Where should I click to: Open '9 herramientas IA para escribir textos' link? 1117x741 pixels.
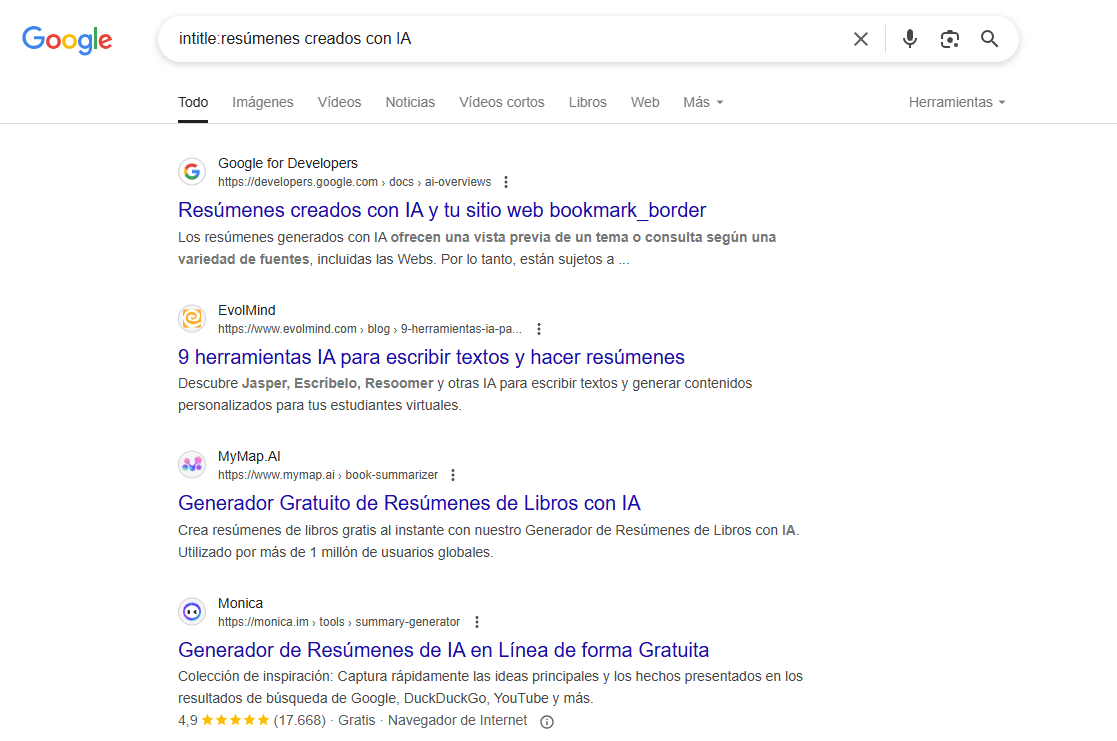coord(431,357)
